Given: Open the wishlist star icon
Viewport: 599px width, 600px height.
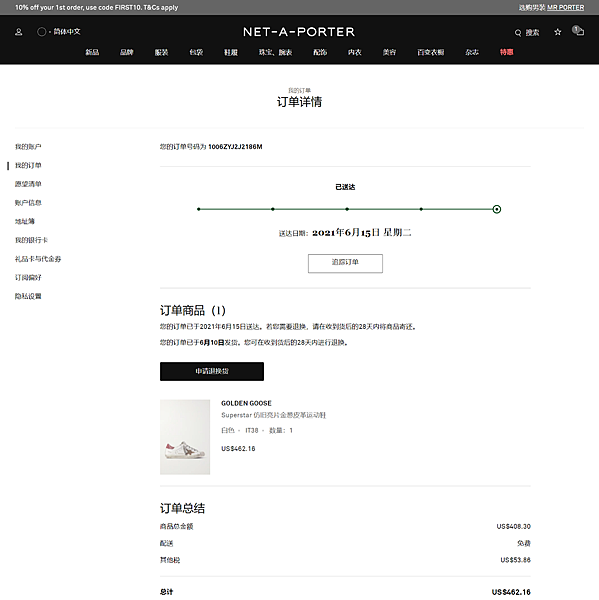Looking at the screenshot, I should point(558,32).
